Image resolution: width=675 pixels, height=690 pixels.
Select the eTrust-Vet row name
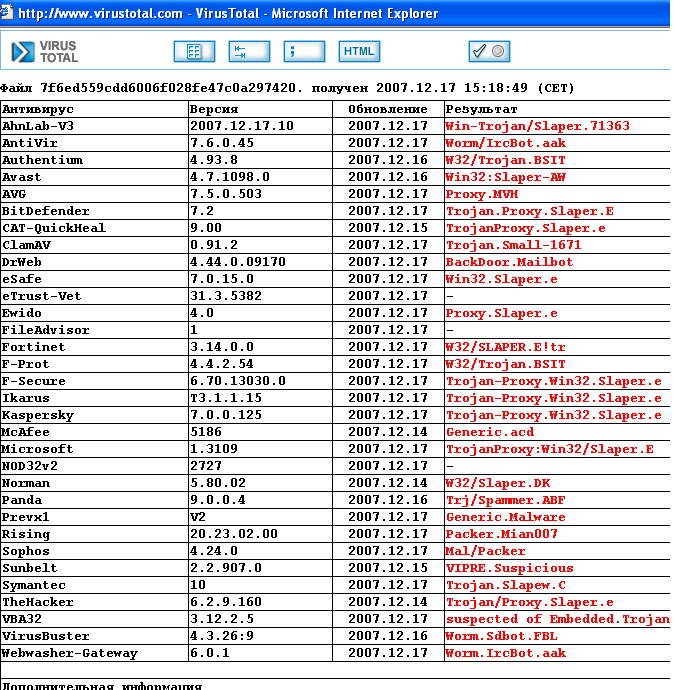pos(42,296)
